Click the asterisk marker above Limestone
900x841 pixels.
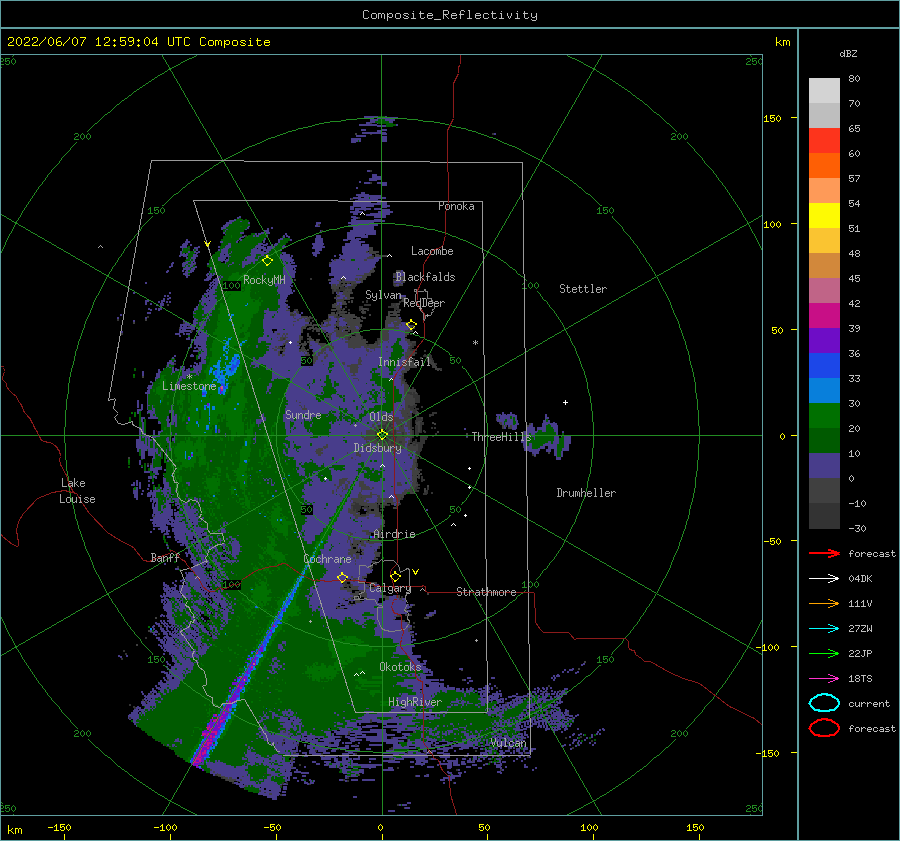point(189,377)
